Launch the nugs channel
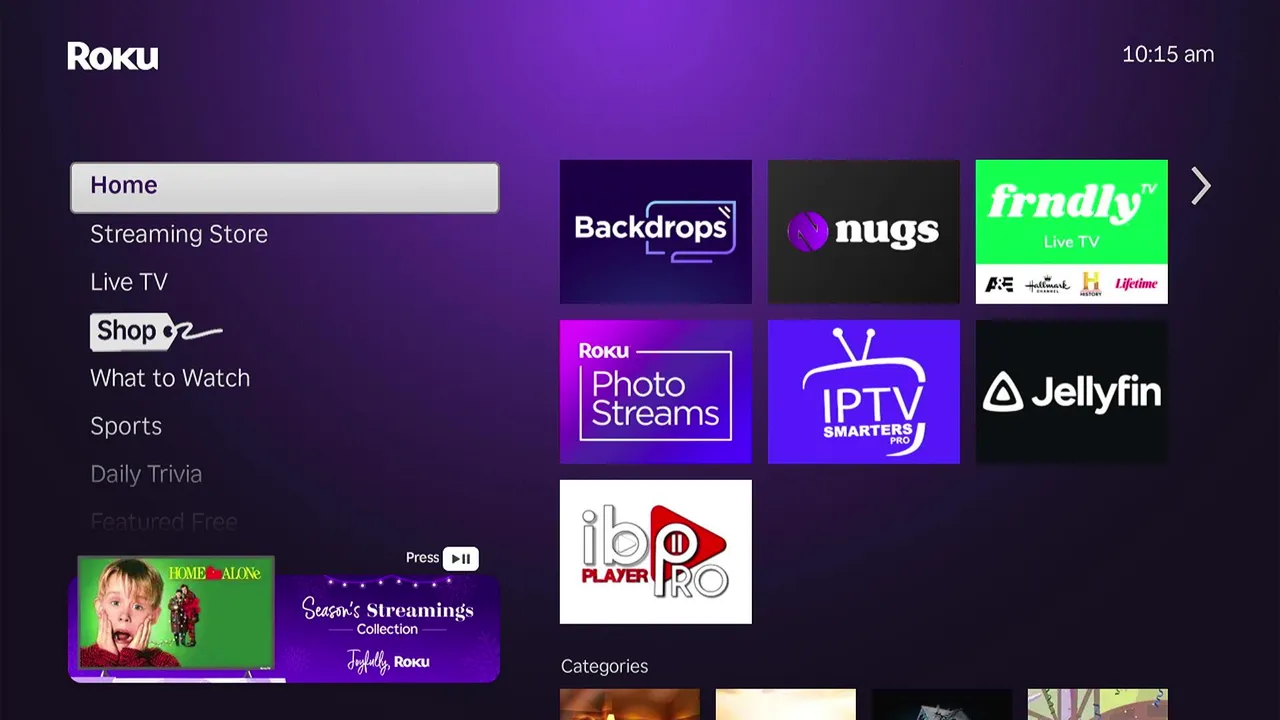Viewport: 1280px width, 720px height. [x=864, y=232]
